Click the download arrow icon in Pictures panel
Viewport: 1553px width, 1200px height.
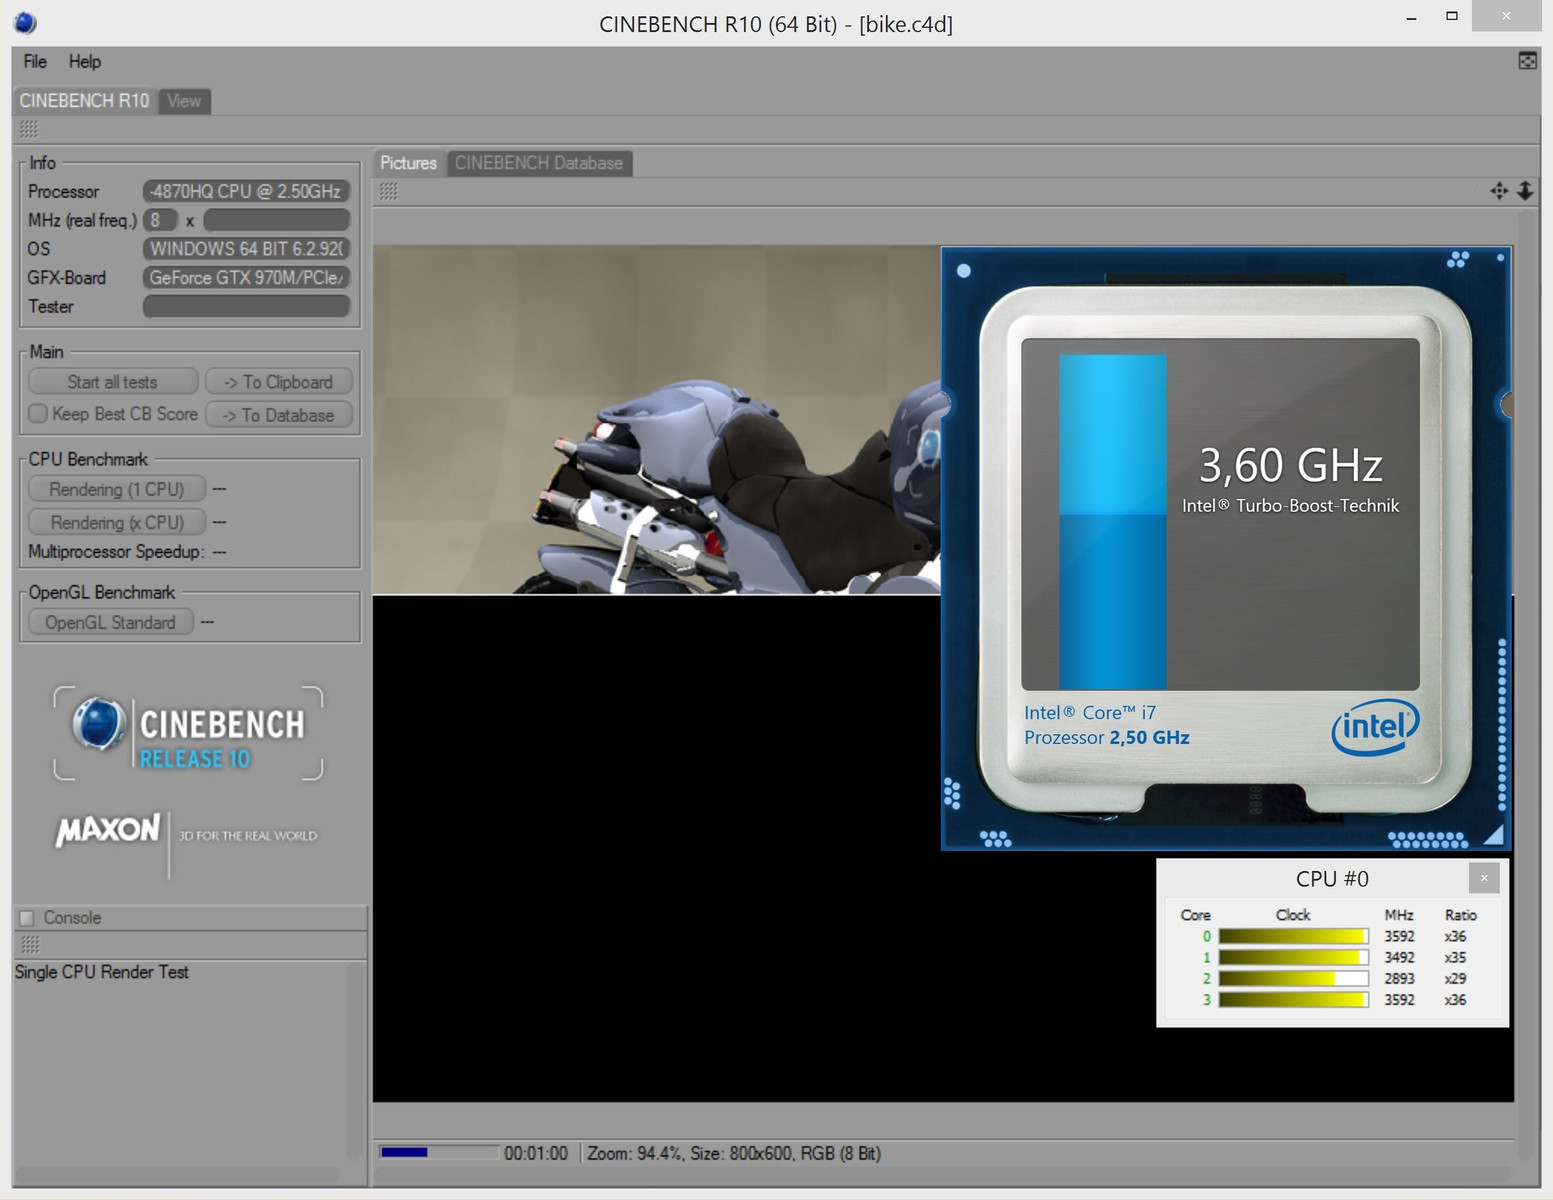[1525, 191]
